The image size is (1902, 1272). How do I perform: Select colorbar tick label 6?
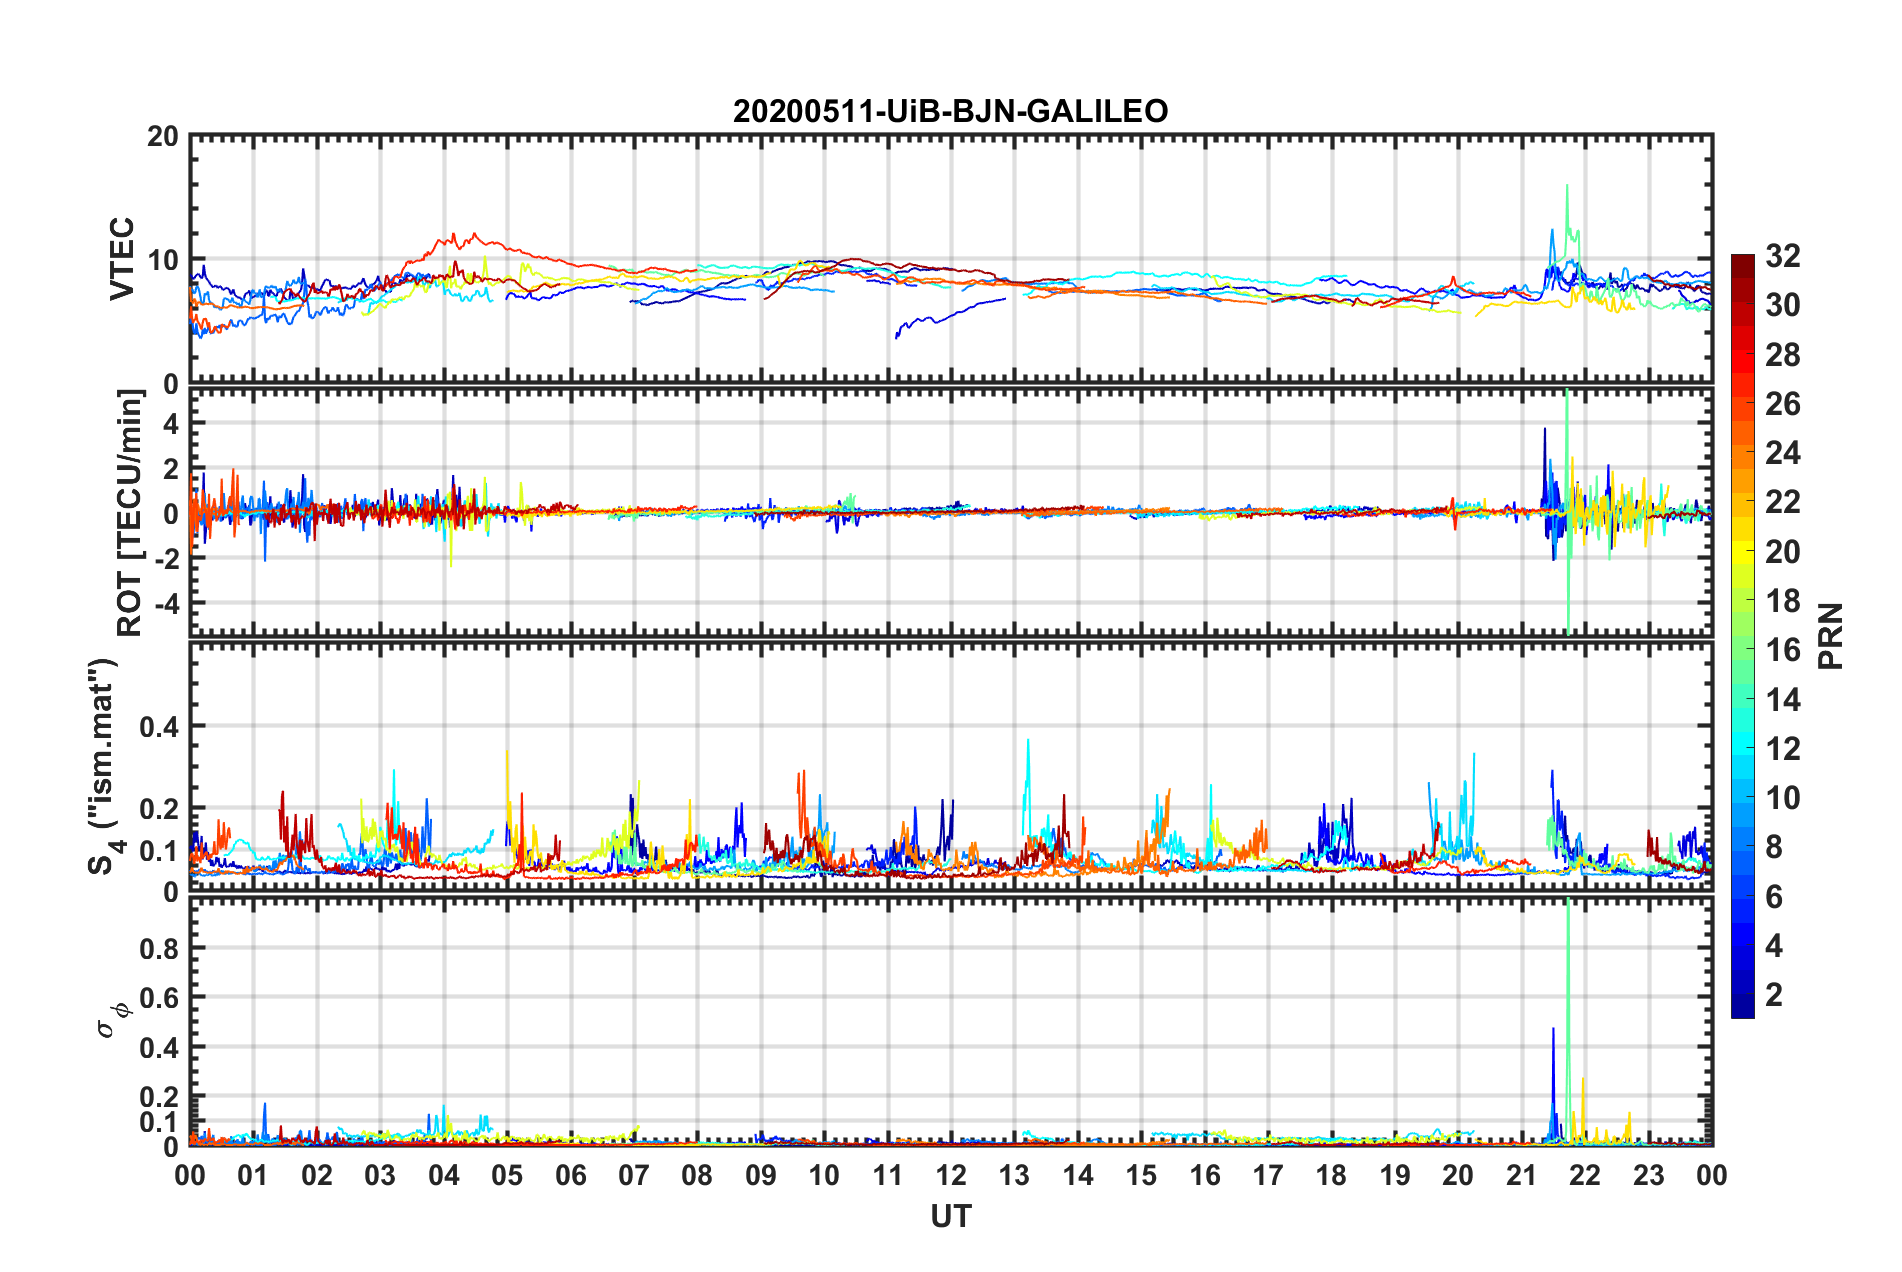(x=1773, y=897)
